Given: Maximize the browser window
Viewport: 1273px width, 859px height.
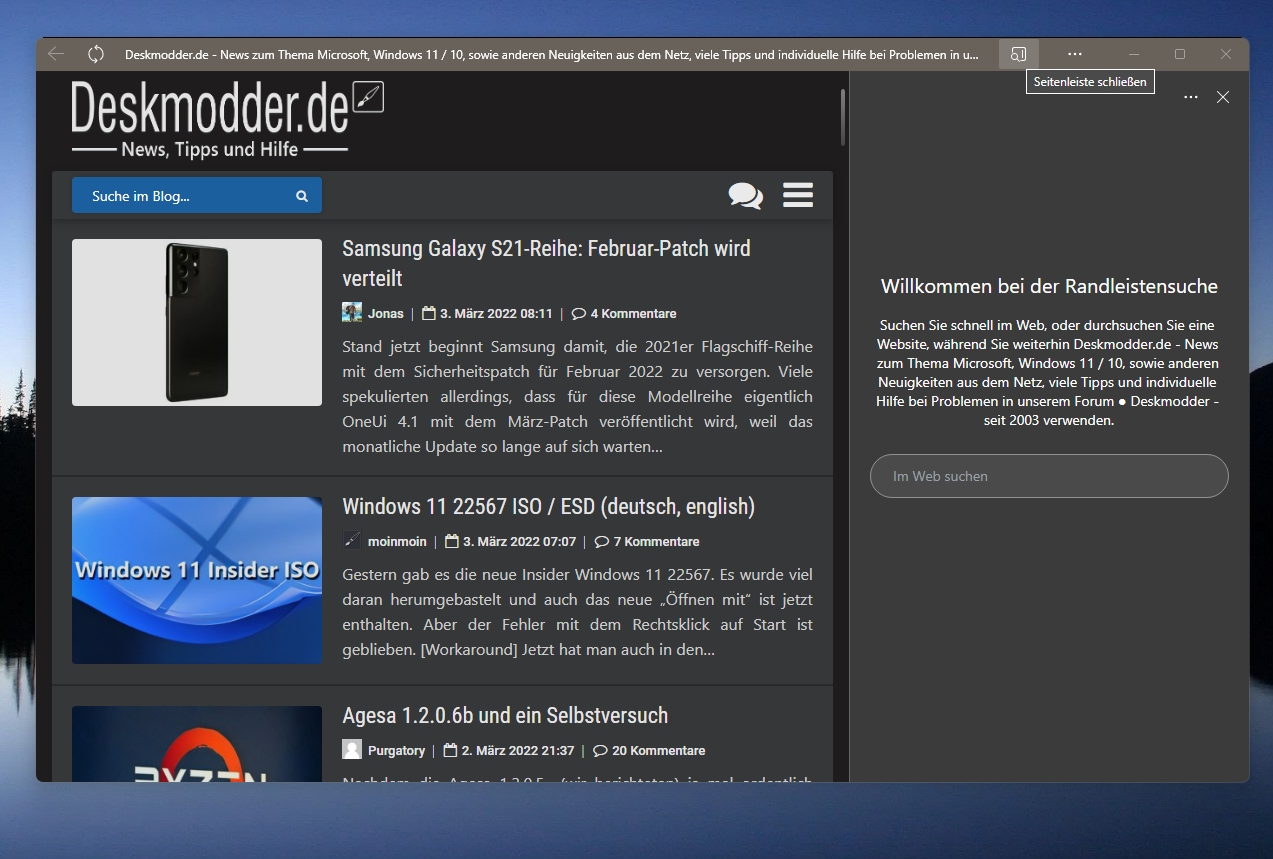Looking at the screenshot, I should (1180, 54).
